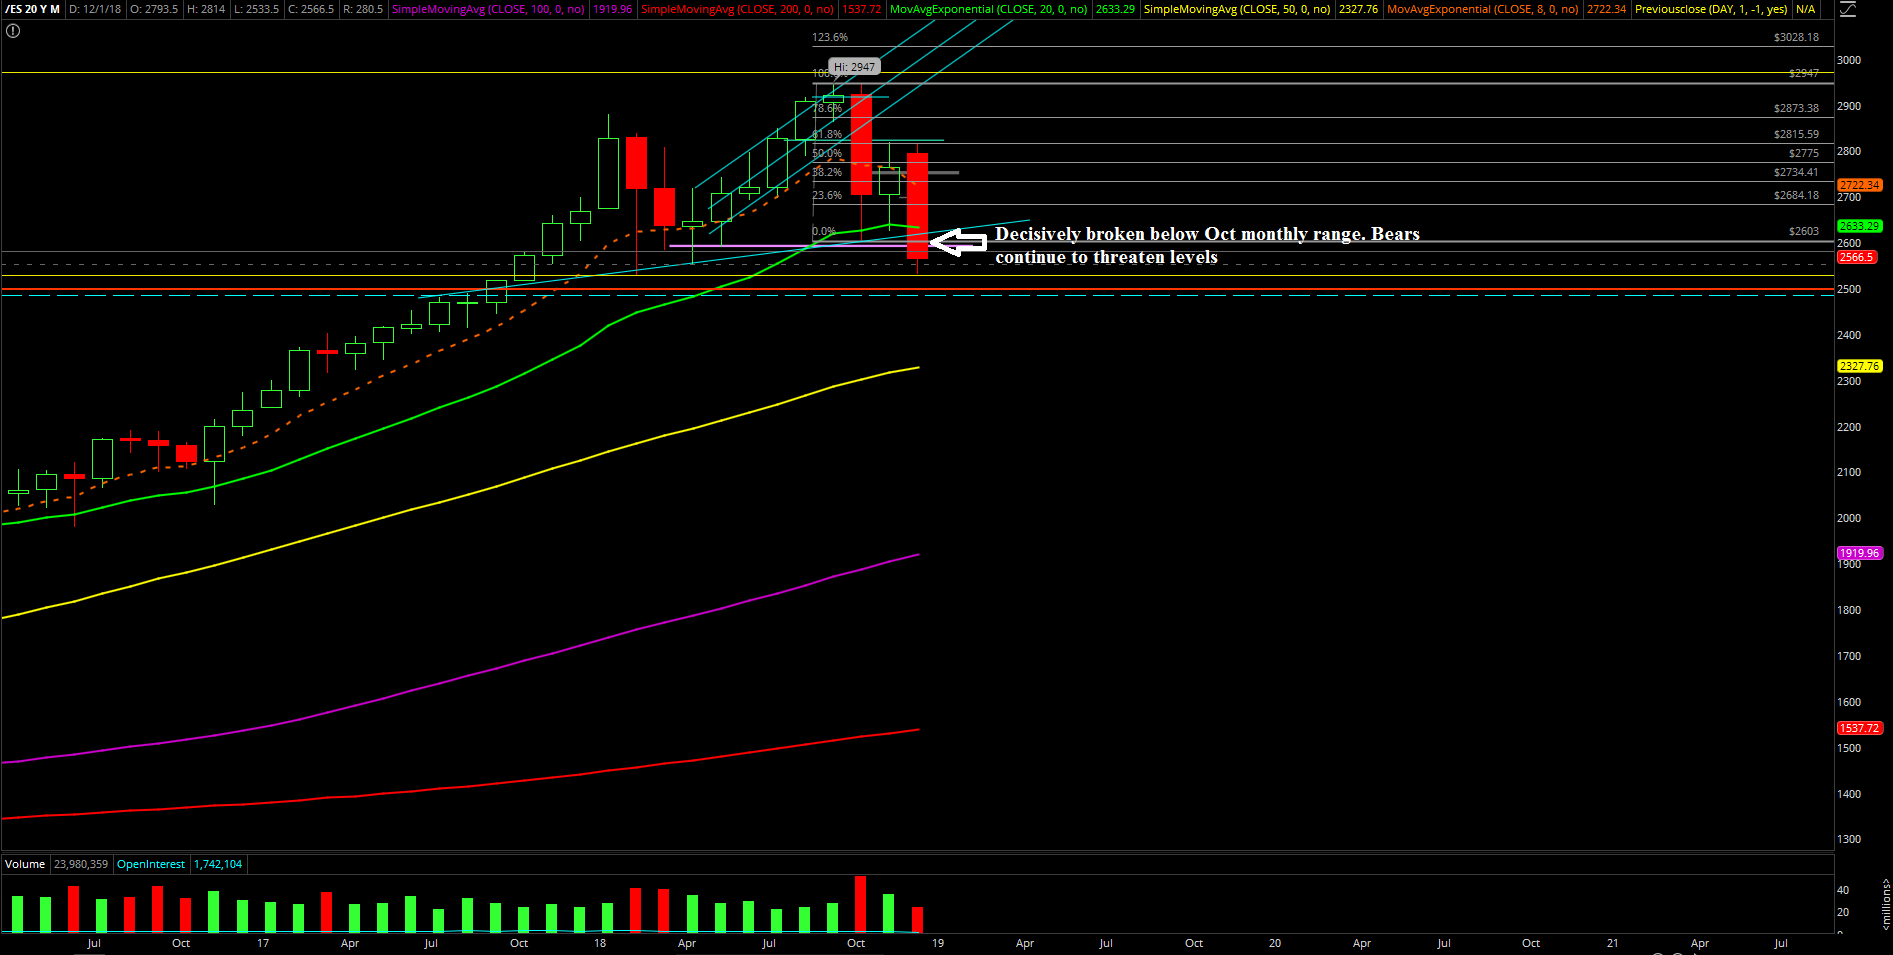Click the tallest red October volume bar
The width and height of the screenshot is (1893, 955).
click(860, 904)
